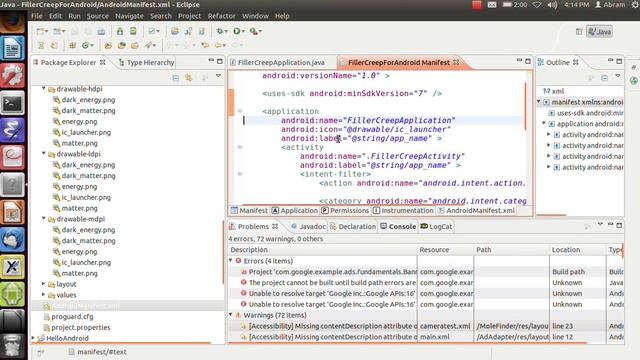Viewport: 640px width, 360px height.
Task: Collapse the Errors (4 items) group
Action: coord(231,260)
